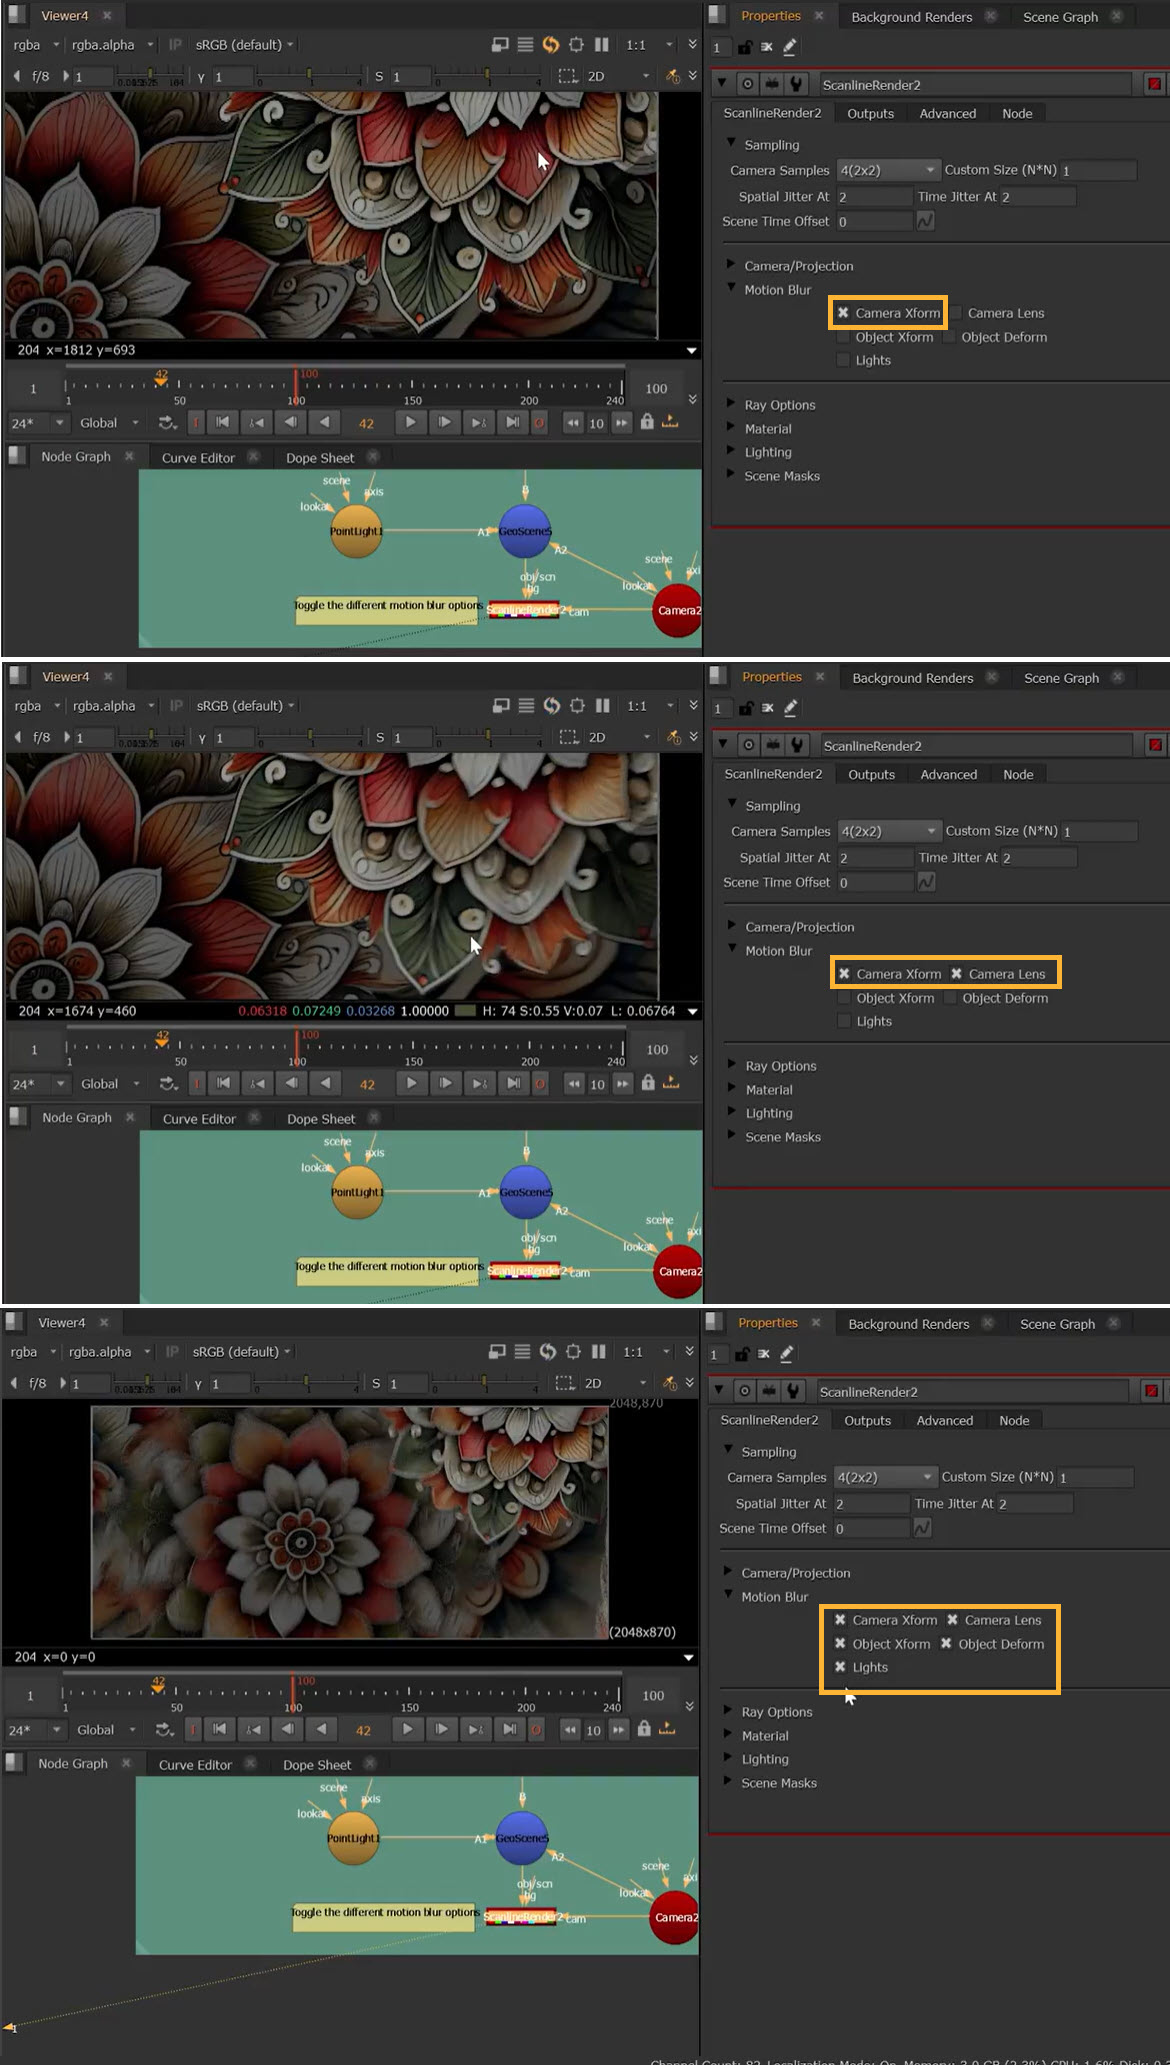
Task: Open the Camera Samples dropdown
Action: click(x=888, y=170)
